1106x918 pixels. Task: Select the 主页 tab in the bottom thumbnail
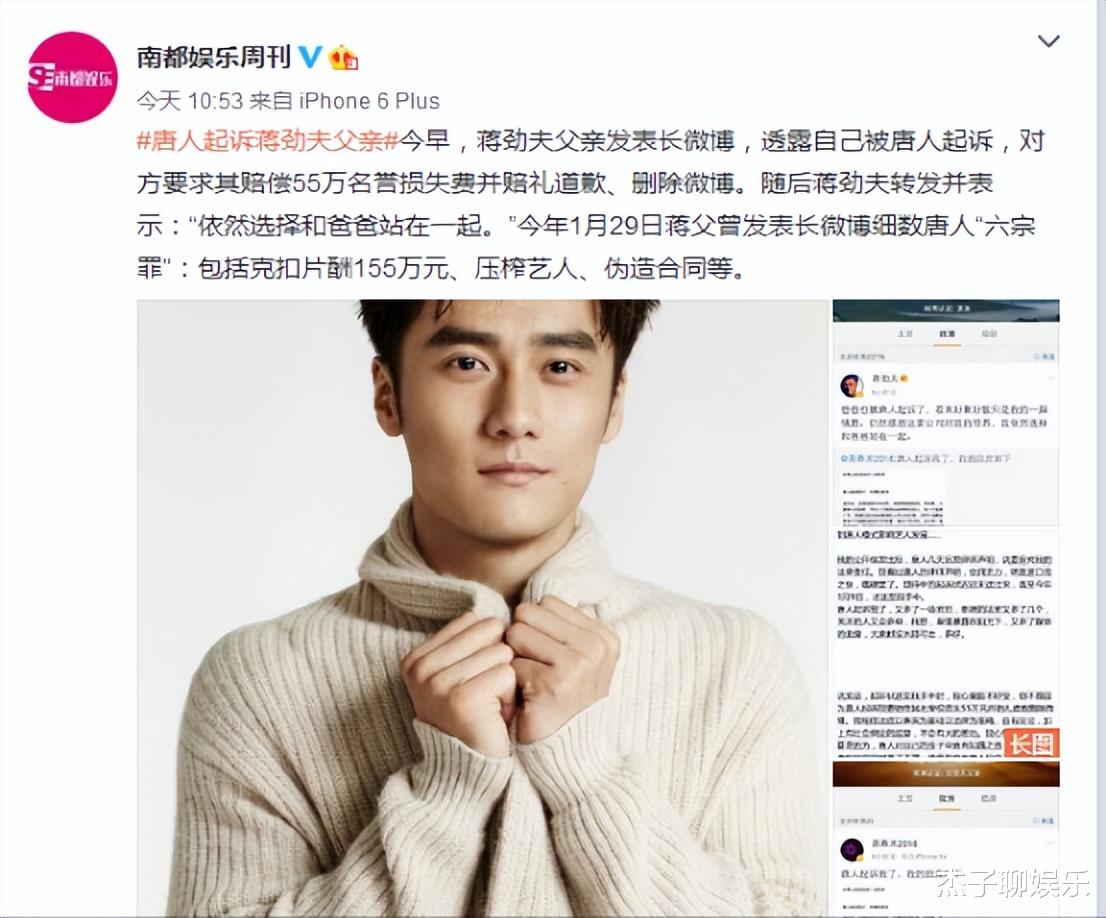905,798
